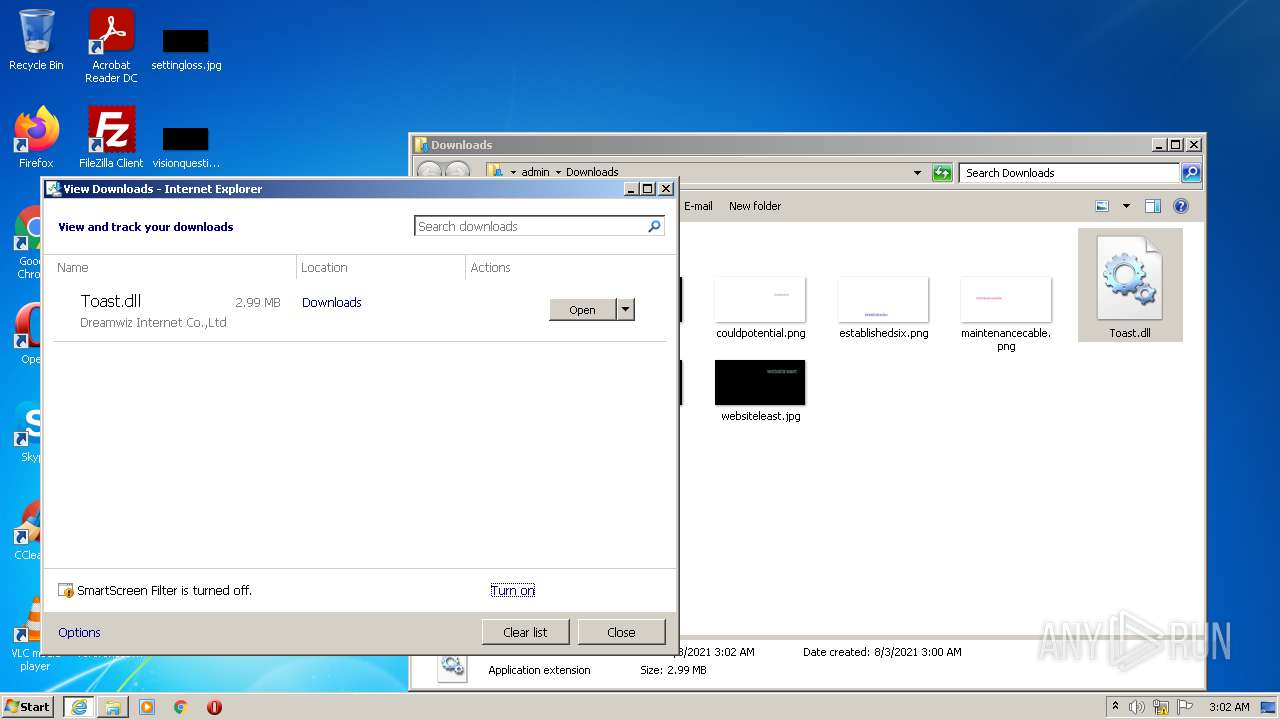This screenshot has width=1280, height=720.
Task: Click the SmartScreen warning shield icon
Action: click(66, 591)
